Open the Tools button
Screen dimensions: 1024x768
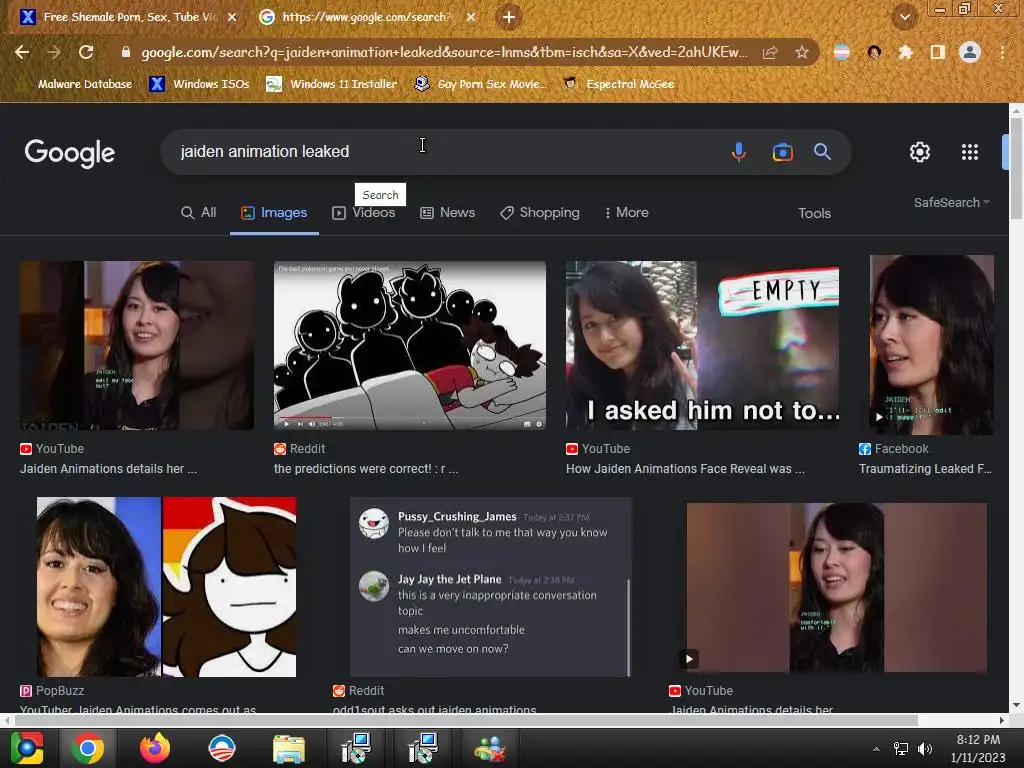tap(814, 214)
